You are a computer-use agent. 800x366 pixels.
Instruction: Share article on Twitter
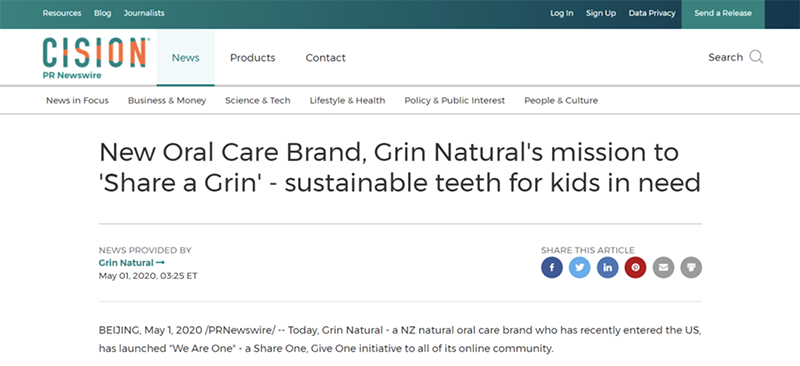[x=580, y=267]
